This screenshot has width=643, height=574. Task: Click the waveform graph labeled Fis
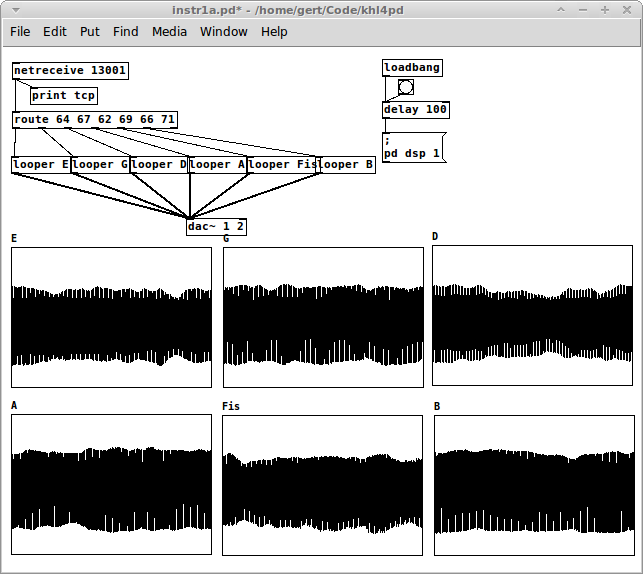[x=322, y=485]
